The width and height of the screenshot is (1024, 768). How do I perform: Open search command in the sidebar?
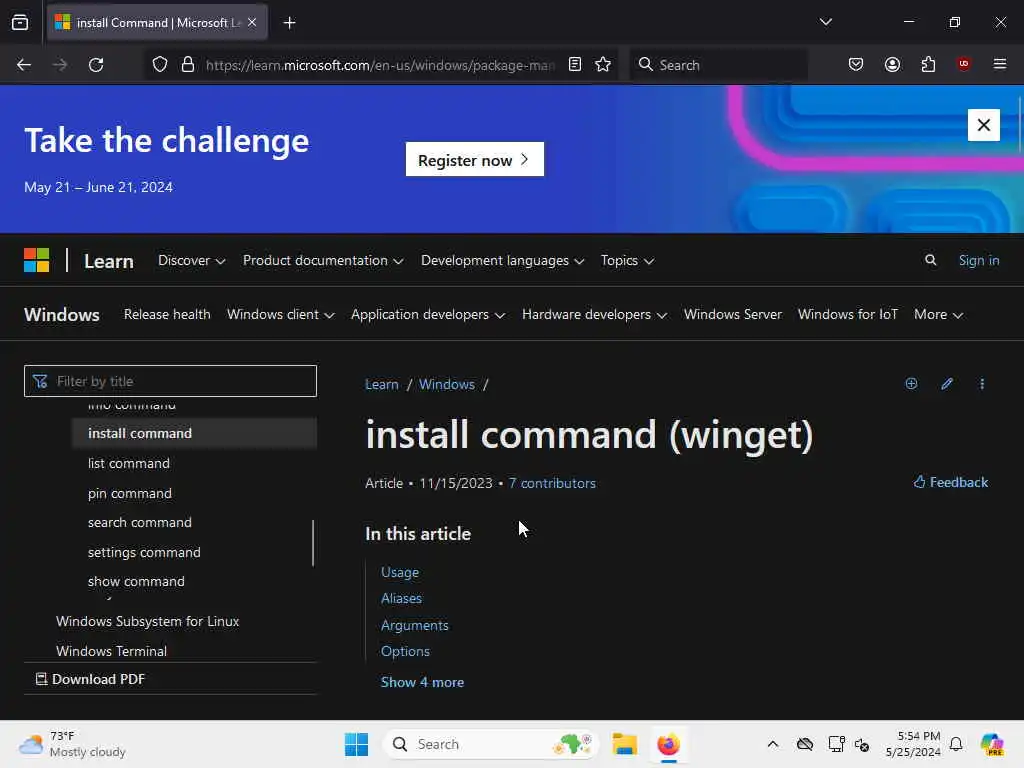click(x=140, y=522)
